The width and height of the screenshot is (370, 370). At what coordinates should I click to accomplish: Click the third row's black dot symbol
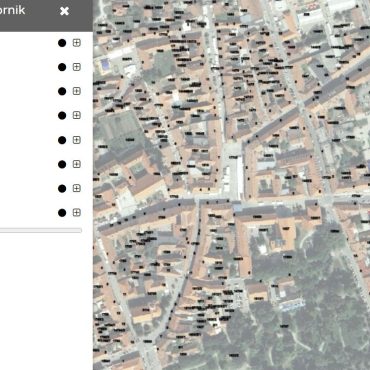click(62, 91)
